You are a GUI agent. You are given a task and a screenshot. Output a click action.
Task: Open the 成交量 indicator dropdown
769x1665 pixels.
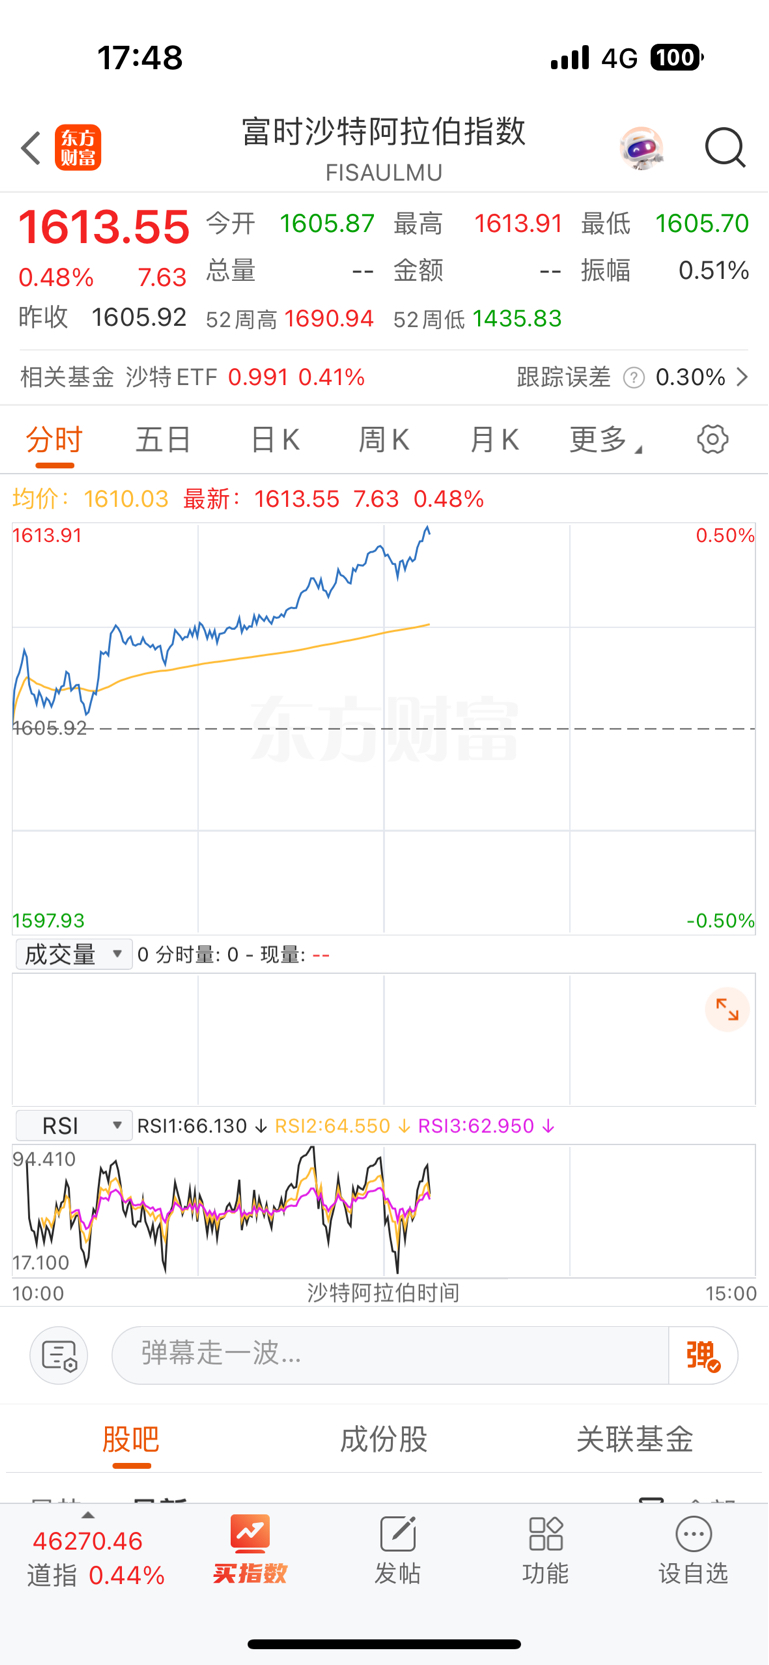click(74, 954)
